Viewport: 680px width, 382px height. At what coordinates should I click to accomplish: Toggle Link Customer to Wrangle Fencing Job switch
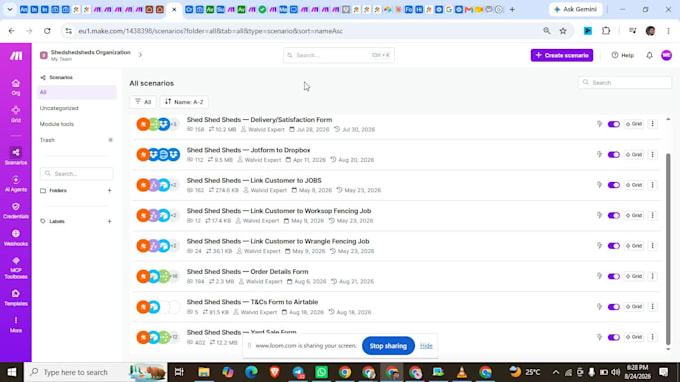(614, 246)
